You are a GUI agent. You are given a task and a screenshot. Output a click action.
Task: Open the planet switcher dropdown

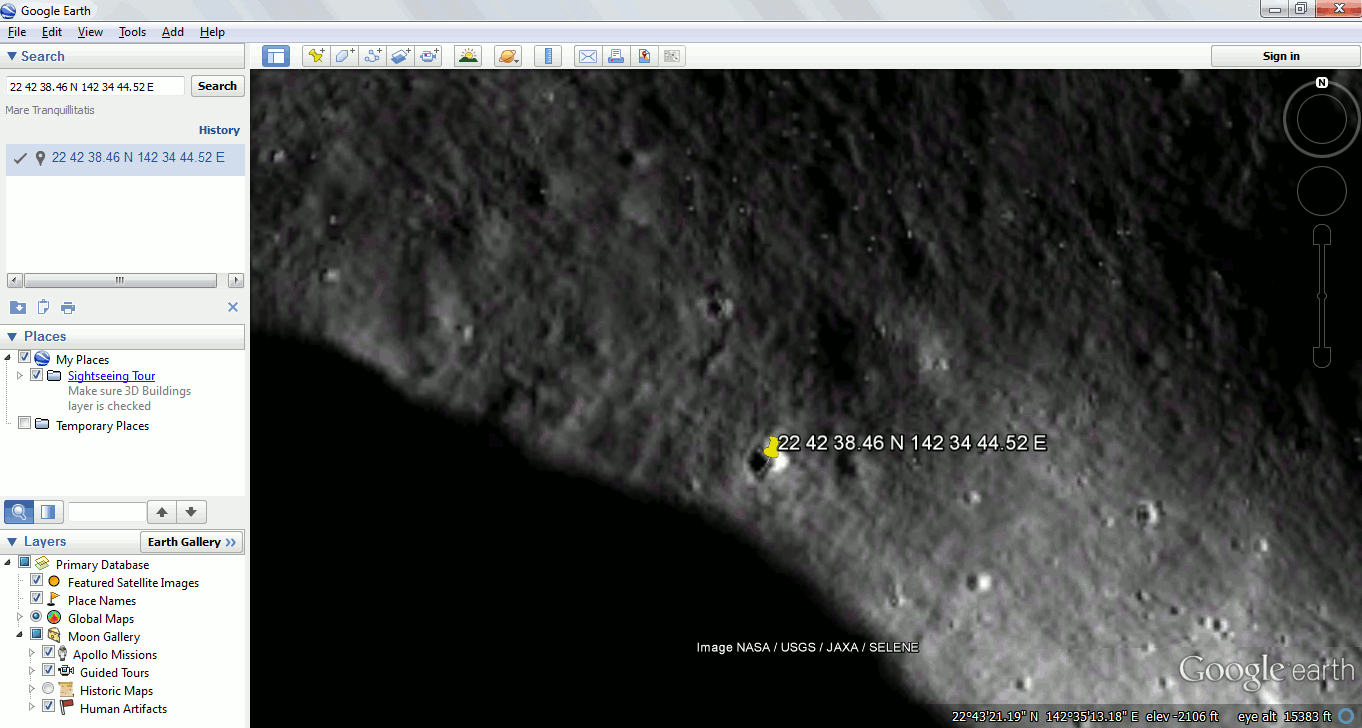click(508, 56)
